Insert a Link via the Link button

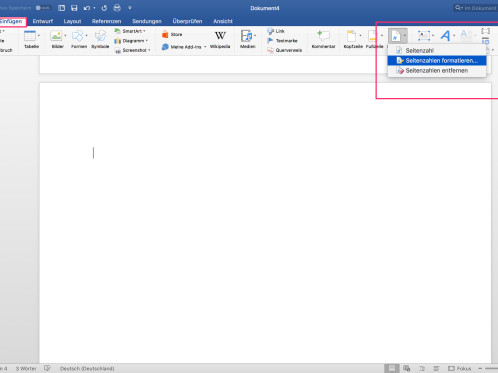[x=276, y=31]
